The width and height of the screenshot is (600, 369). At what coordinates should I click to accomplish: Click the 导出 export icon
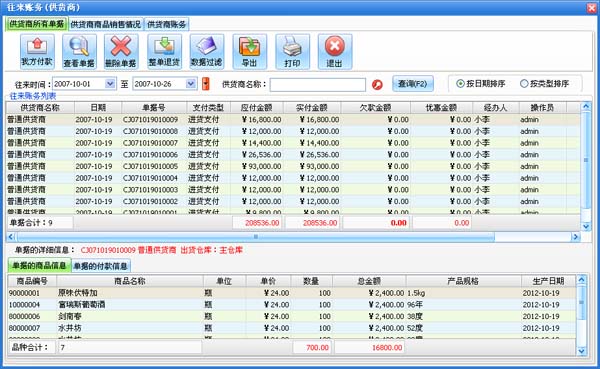(249, 51)
